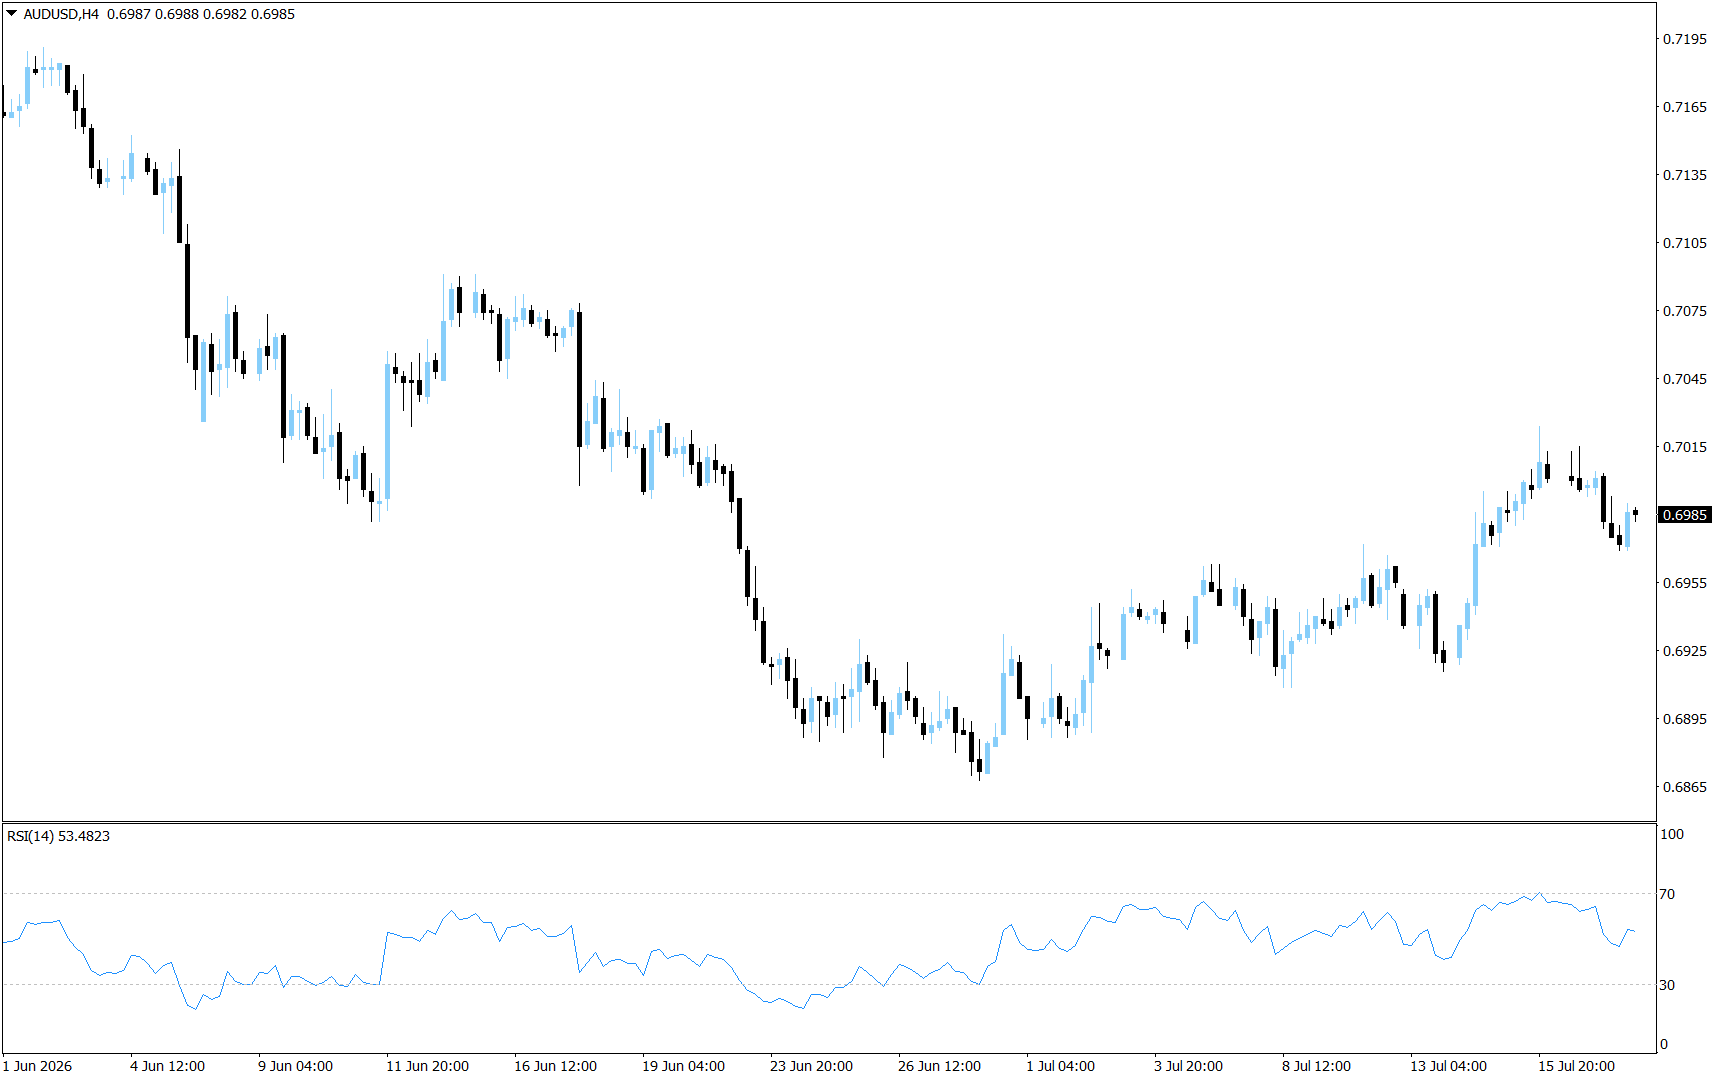Viewport: 1720px width, 1080px height.
Task: Open the chart menu triangle beside AUDUSD,H4
Action: [12, 14]
